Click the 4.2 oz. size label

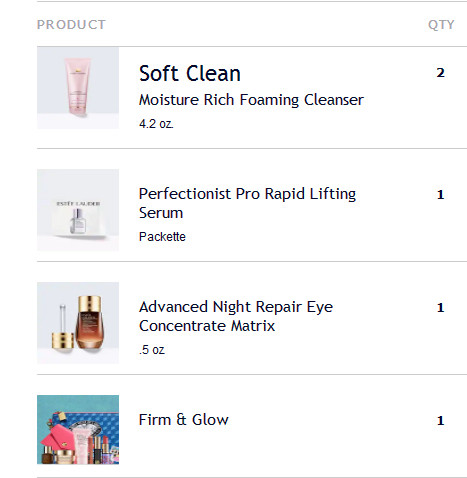tap(156, 124)
